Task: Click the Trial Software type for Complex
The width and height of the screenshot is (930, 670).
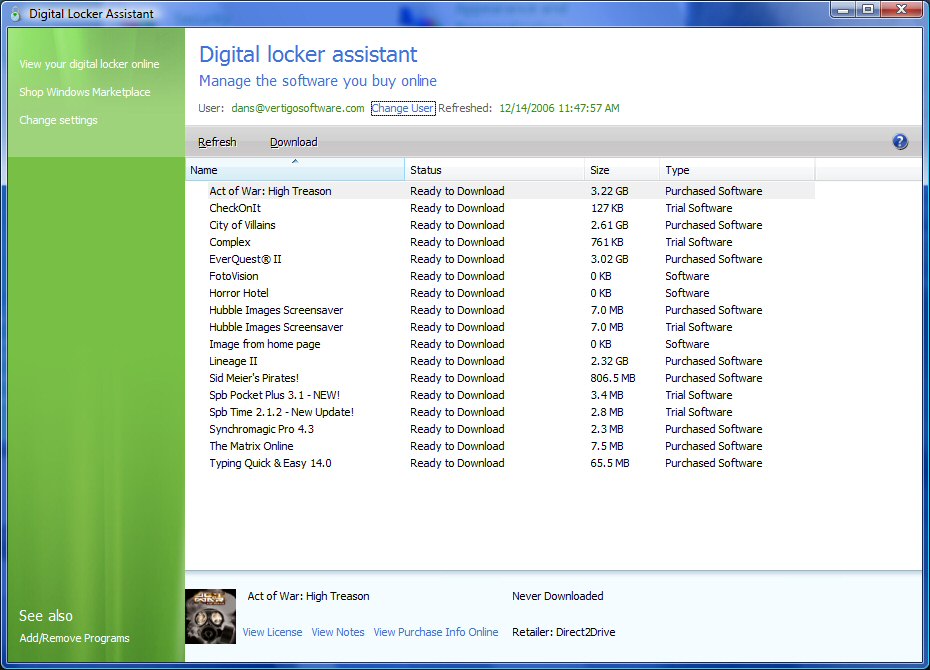Action: 699,243
